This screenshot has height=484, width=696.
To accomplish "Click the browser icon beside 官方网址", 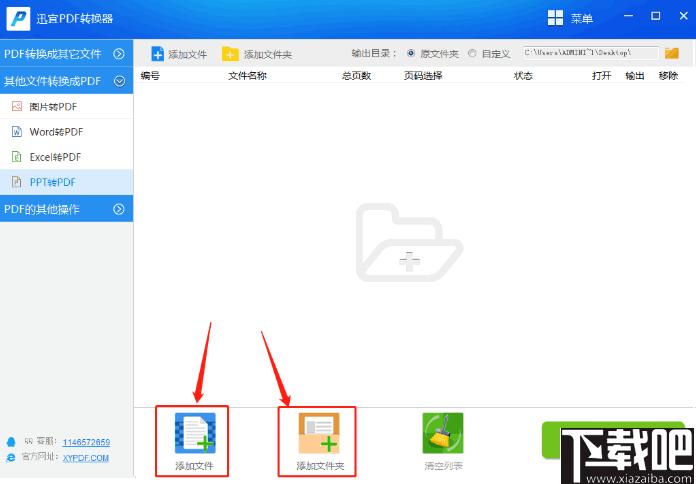I will coord(11,457).
